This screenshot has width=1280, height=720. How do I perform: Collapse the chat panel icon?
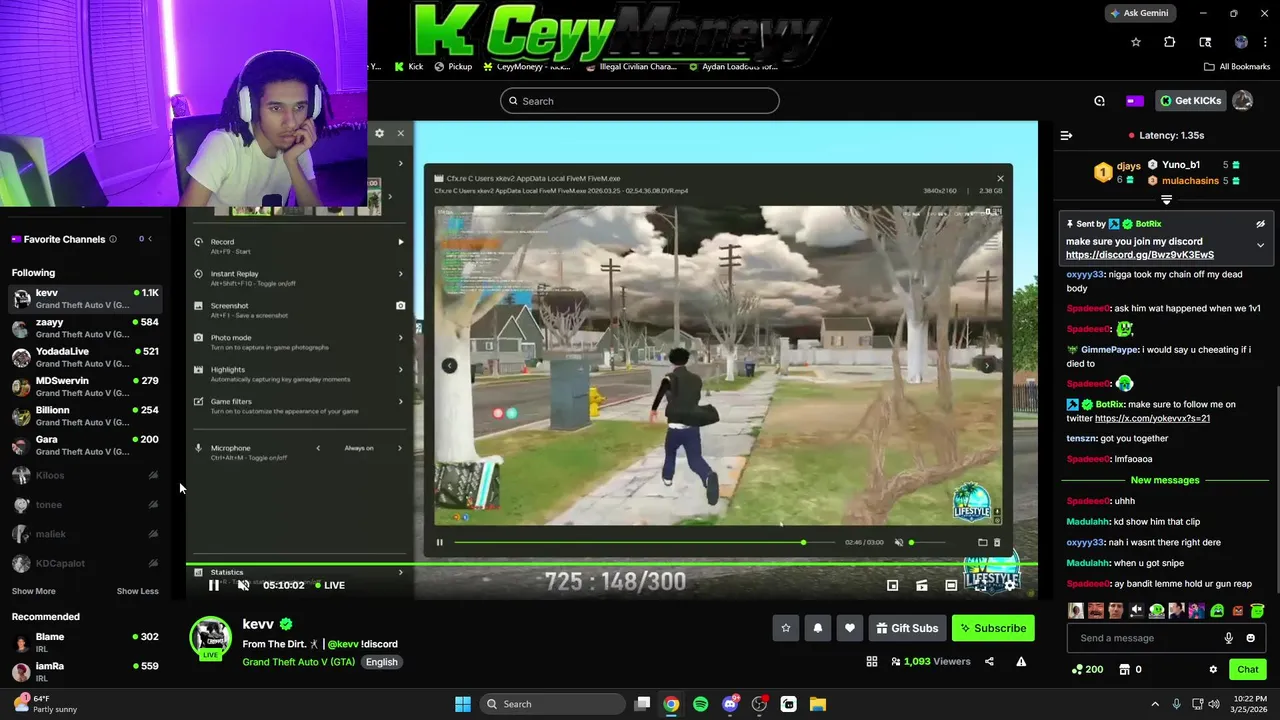pyautogui.click(x=1066, y=135)
